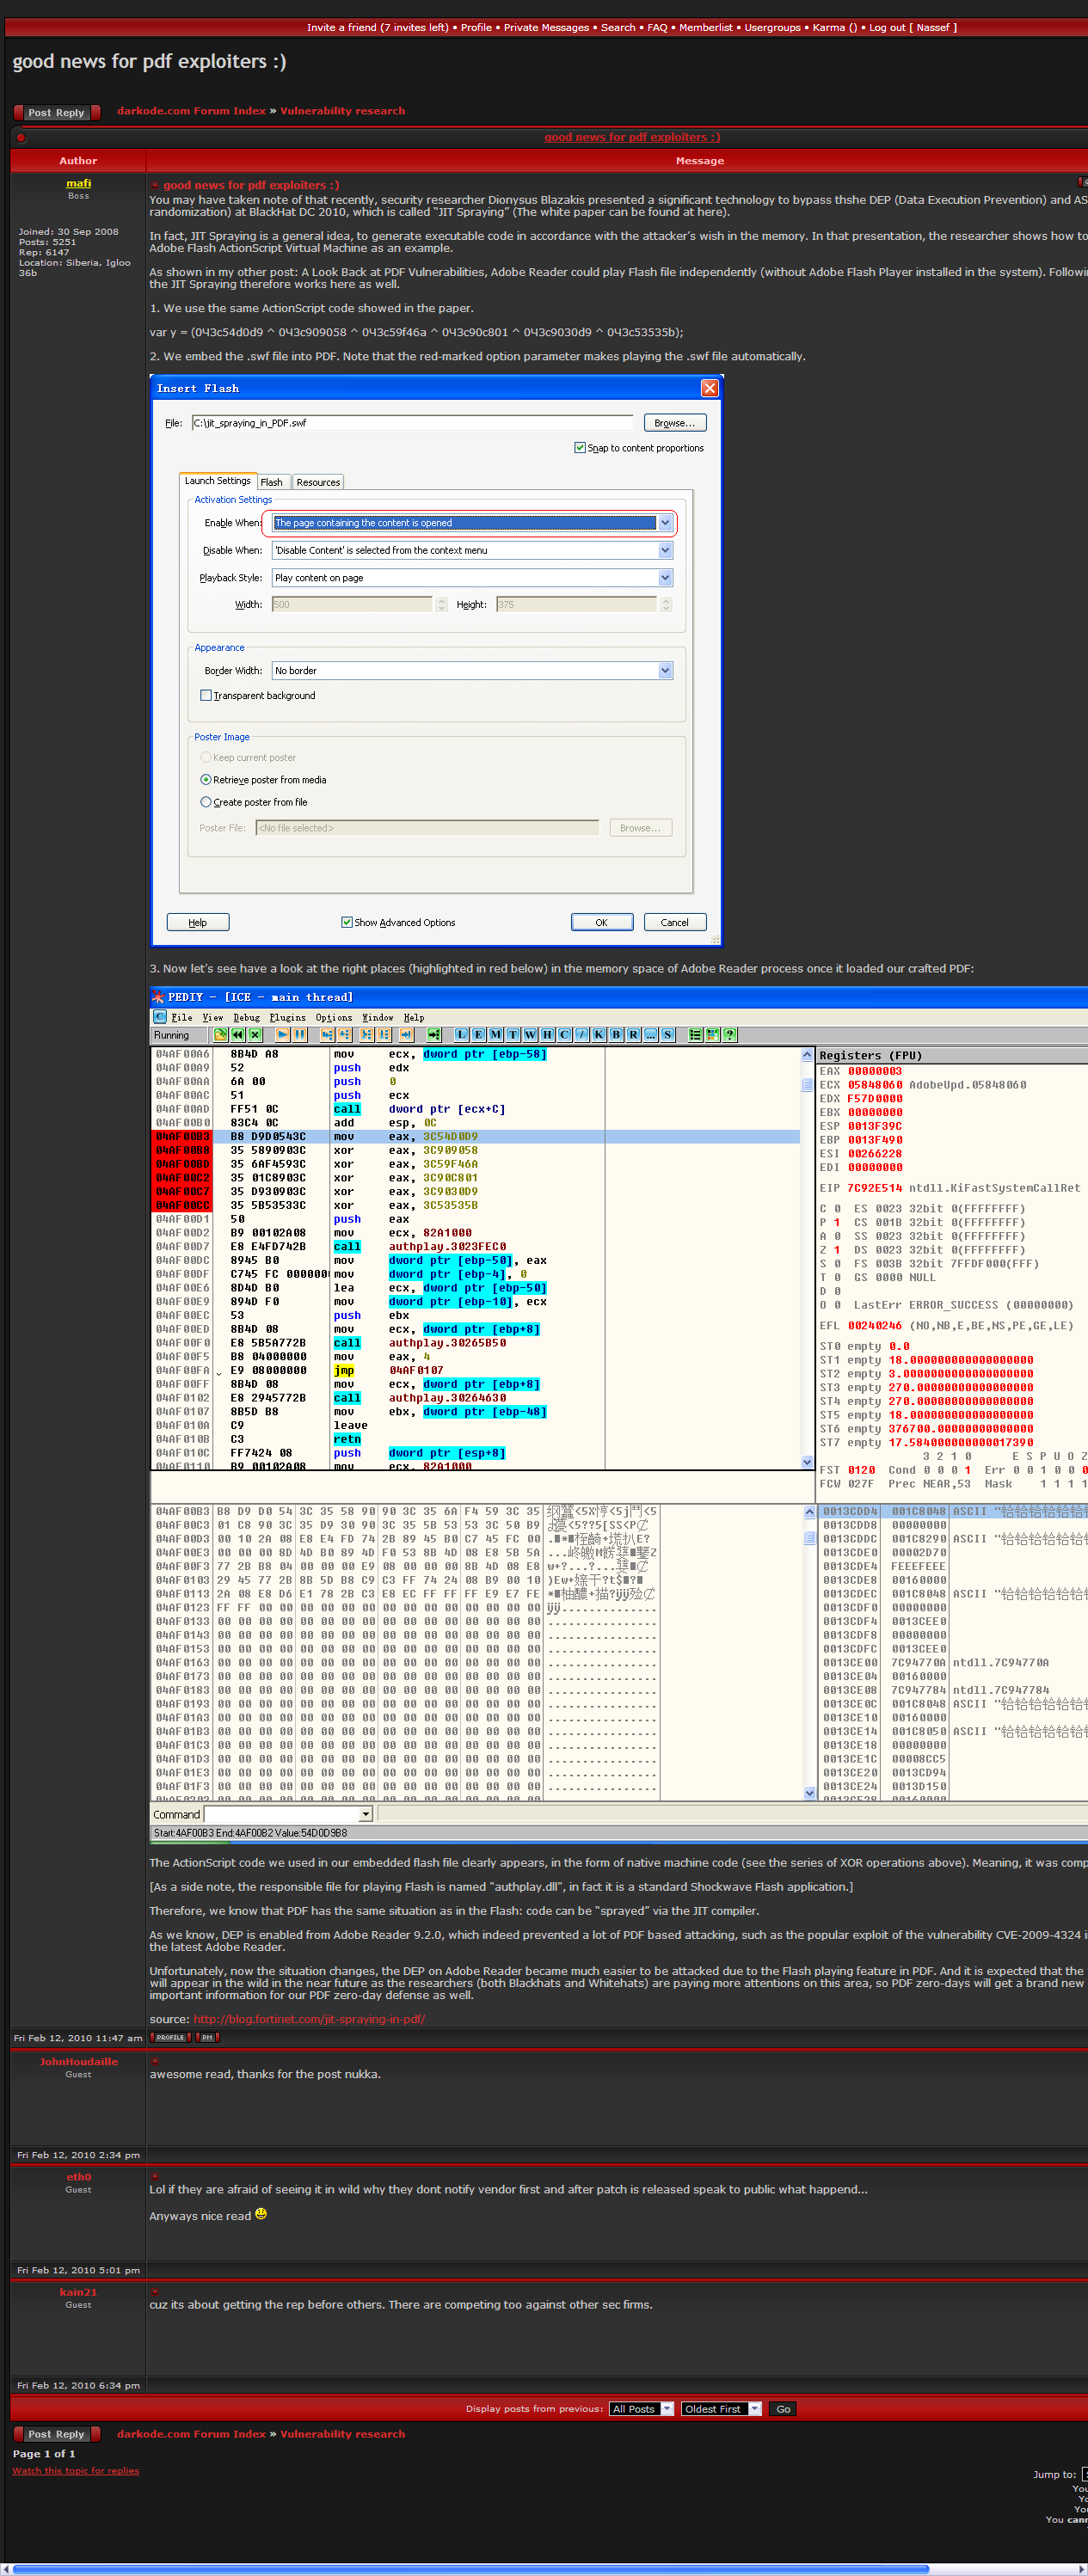Click the Command input field in debugger
The width and height of the screenshot is (1088, 2576).
click(282, 1814)
